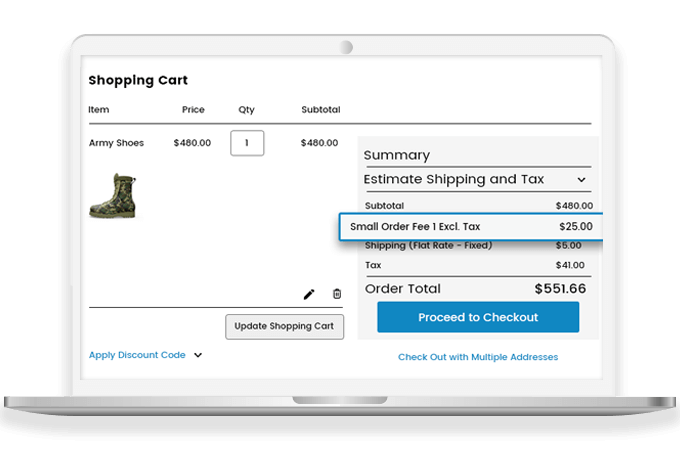The image size is (680, 450).
Task: Open the Apply Discount Code link
Action: [137, 355]
